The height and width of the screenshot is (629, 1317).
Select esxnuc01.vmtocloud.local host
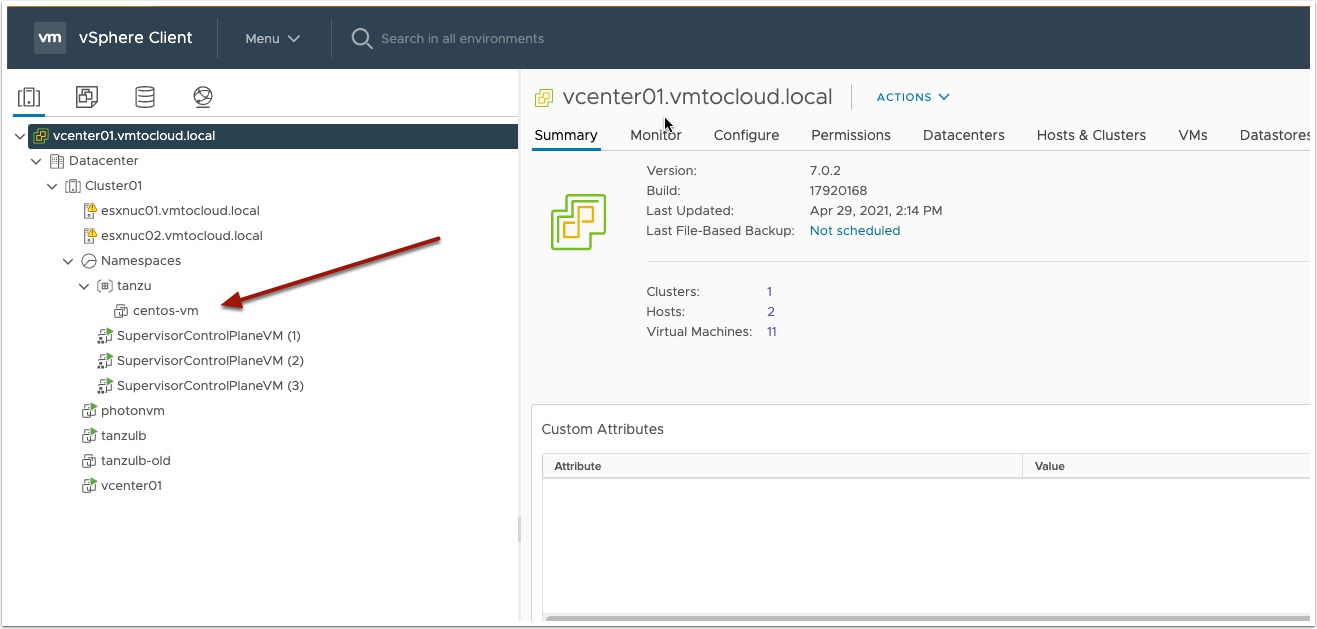[x=180, y=211]
